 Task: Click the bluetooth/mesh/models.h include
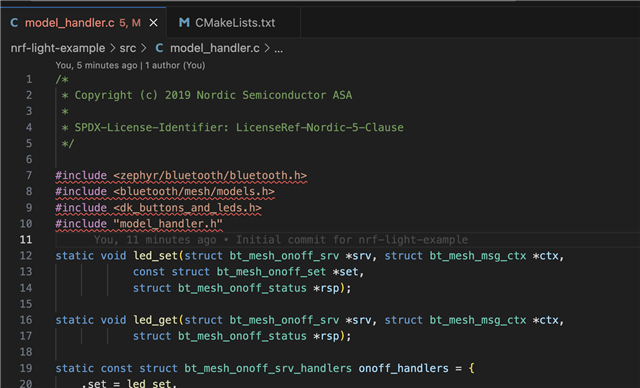194,192
